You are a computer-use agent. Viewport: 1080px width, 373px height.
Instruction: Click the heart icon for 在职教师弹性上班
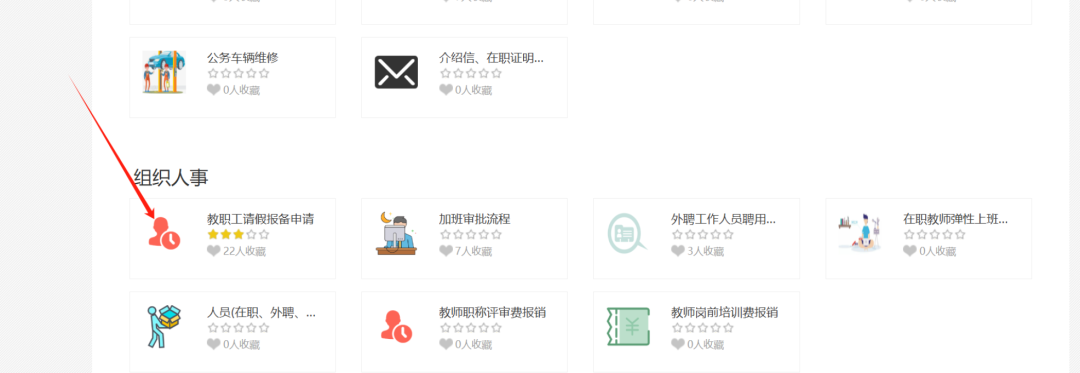tap(910, 251)
